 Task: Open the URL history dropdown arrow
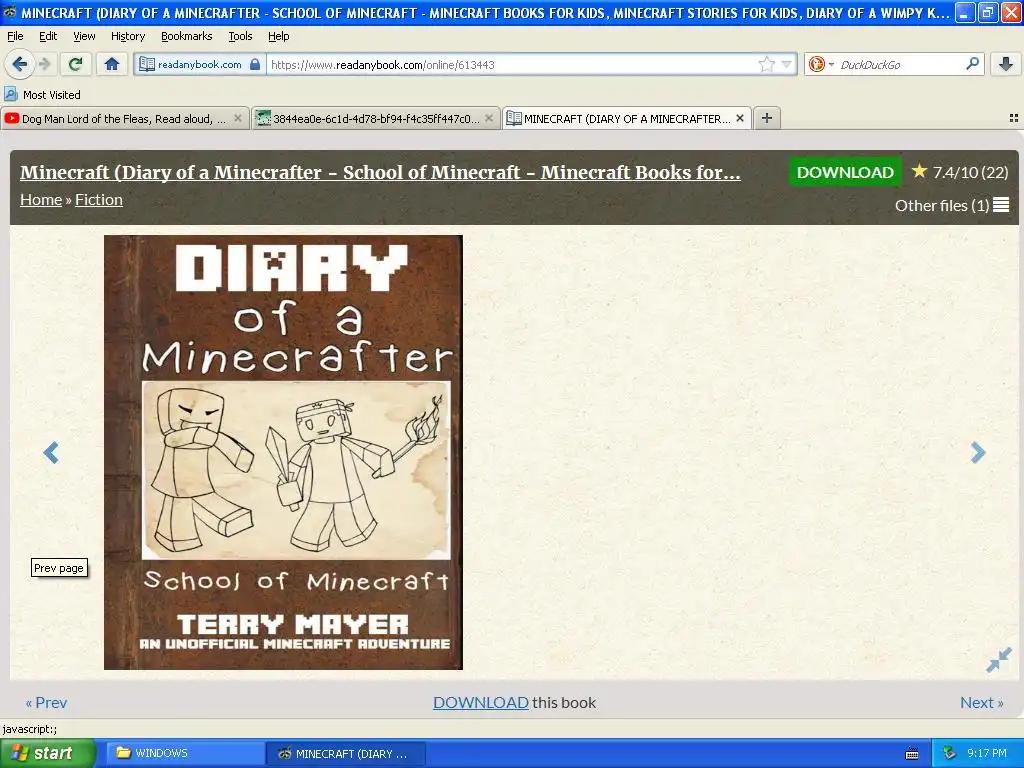coord(786,64)
